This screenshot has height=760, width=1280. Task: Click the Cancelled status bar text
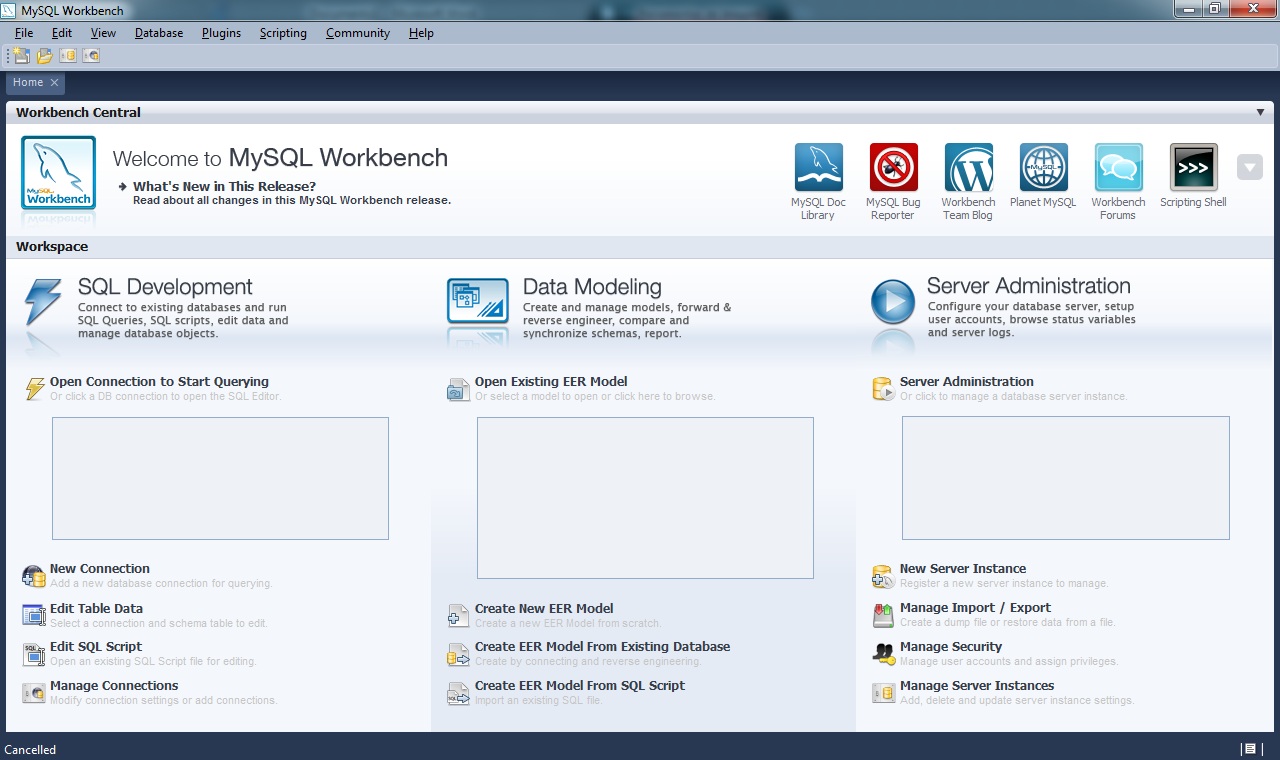(x=30, y=749)
